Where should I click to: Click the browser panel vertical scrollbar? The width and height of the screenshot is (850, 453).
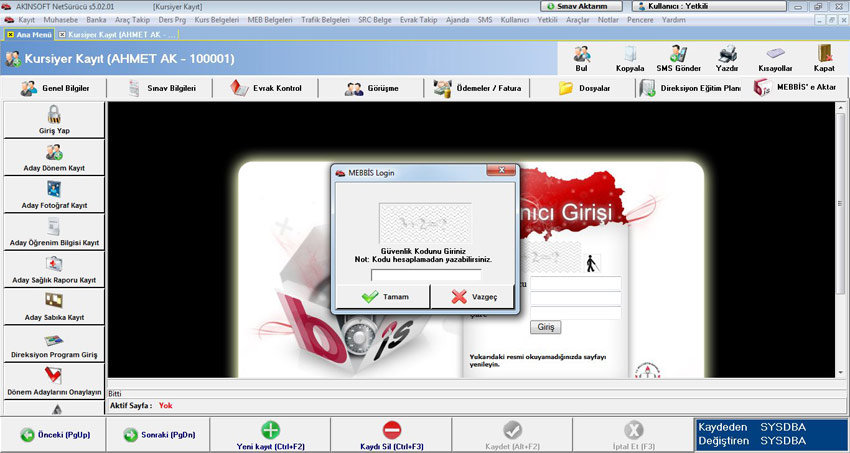pos(841,238)
